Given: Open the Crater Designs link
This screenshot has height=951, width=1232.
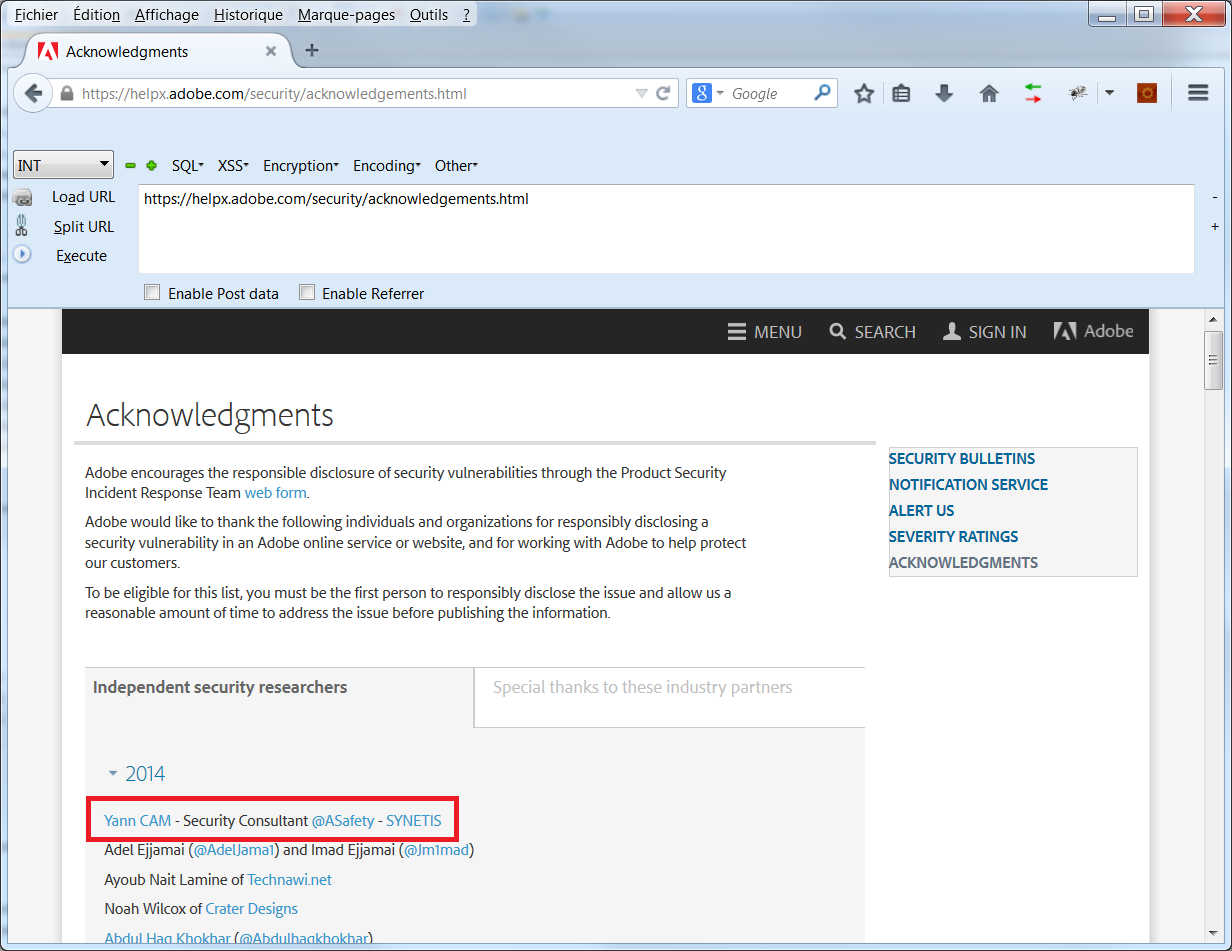Looking at the screenshot, I should 252,908.
